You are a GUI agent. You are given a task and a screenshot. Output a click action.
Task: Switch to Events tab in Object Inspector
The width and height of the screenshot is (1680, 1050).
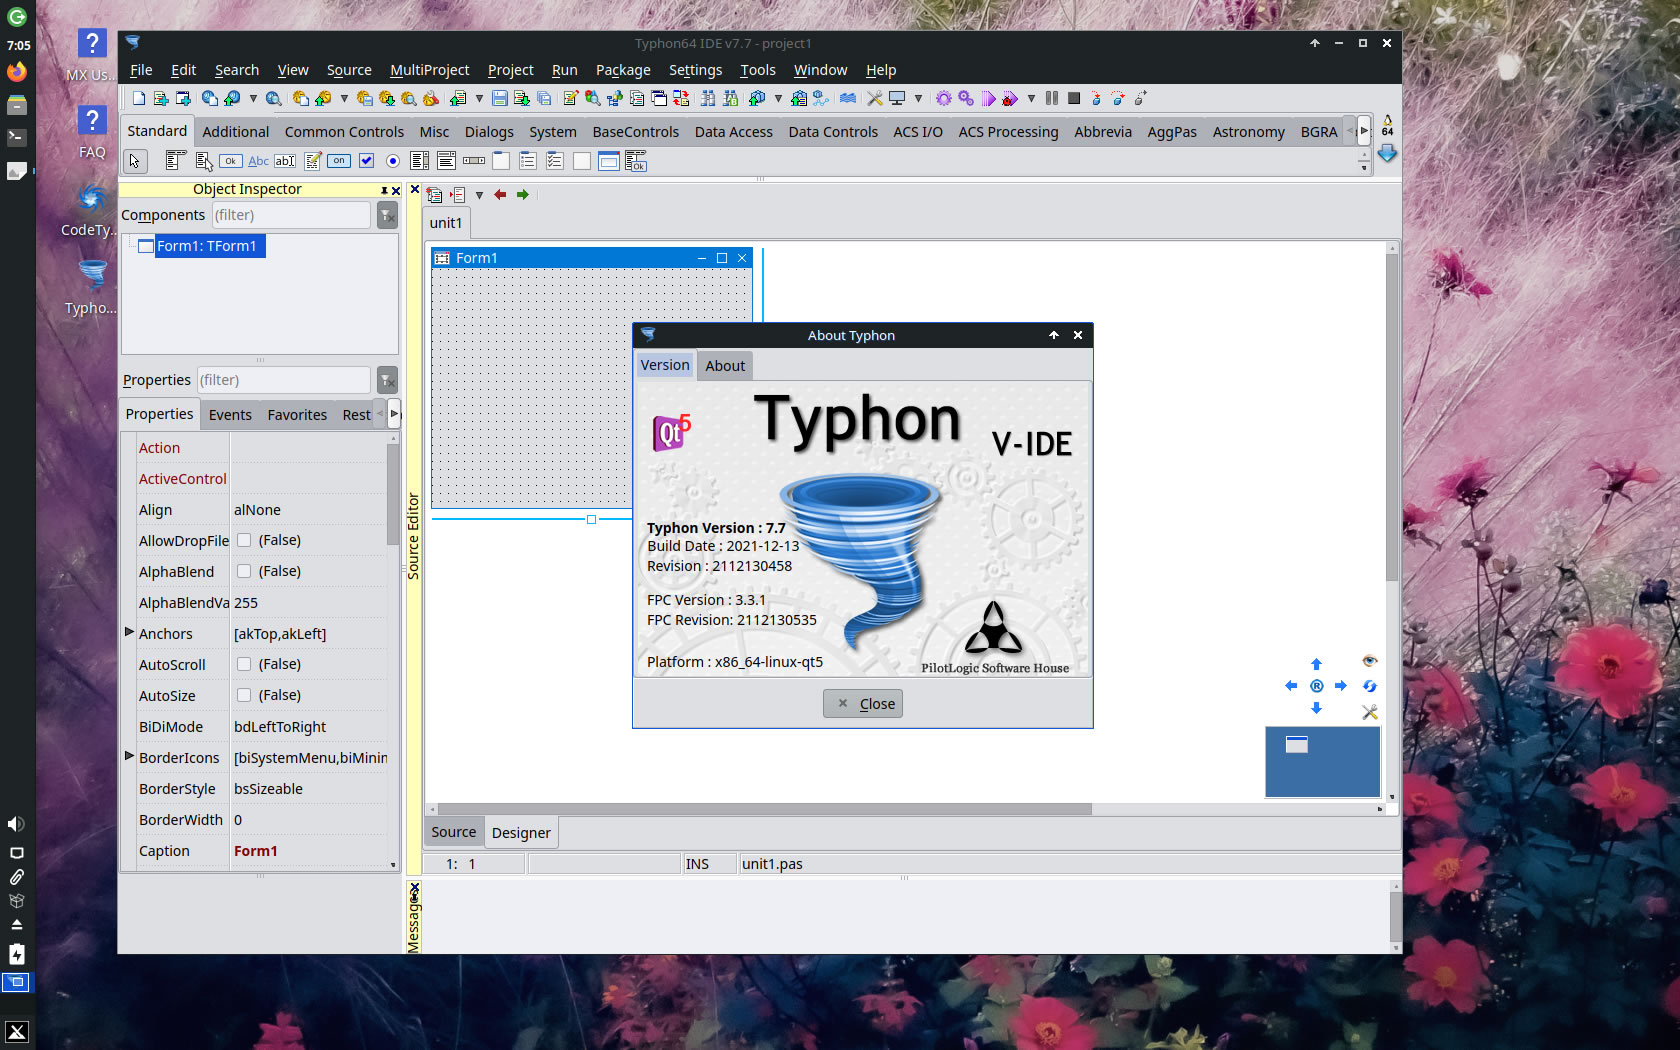230,415
